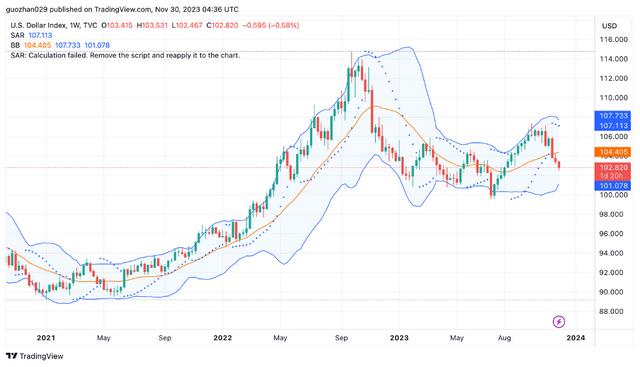This screenshot has height=367, width=640.
Task: Click the BB lower value 101.078 in legend
Action: [x=97, y=45]
